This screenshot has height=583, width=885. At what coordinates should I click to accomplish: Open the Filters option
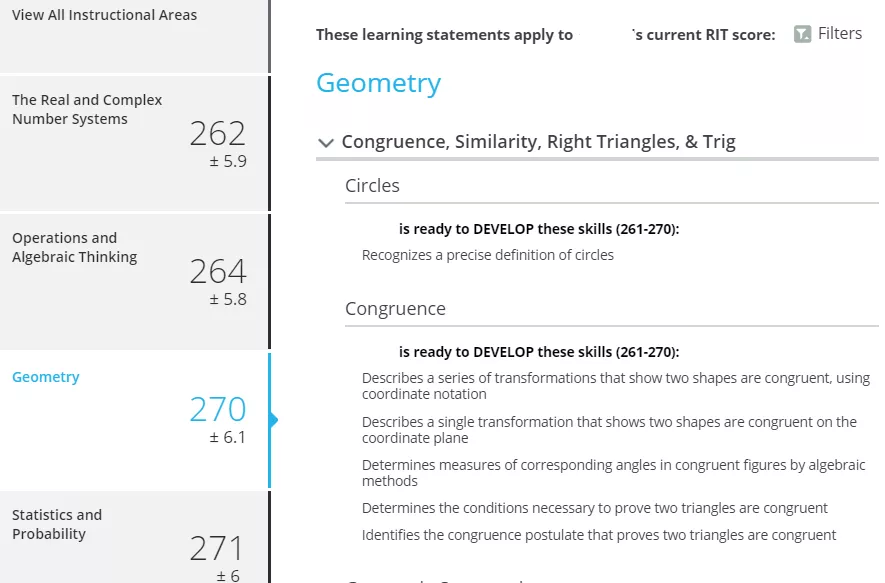click(x=827, y=34)
